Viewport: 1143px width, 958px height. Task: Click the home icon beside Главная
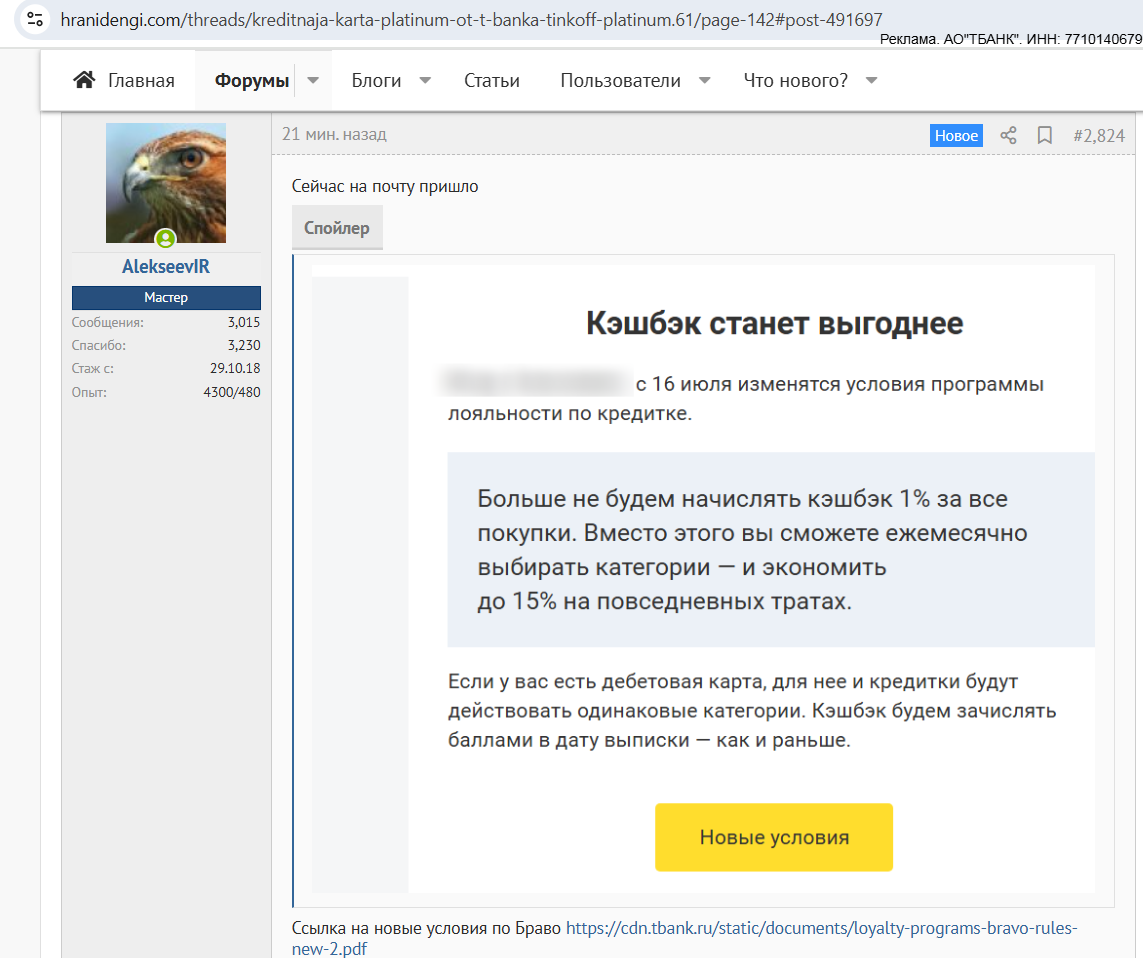(x=84, y=79)
